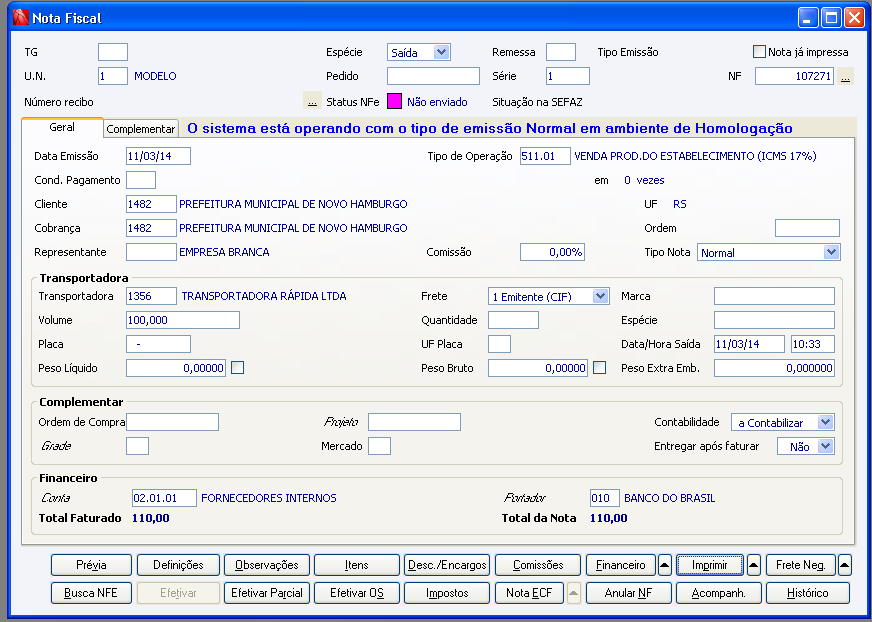
Task: Expand the Tipo Nota Normal dropdown
Action: 831,252
